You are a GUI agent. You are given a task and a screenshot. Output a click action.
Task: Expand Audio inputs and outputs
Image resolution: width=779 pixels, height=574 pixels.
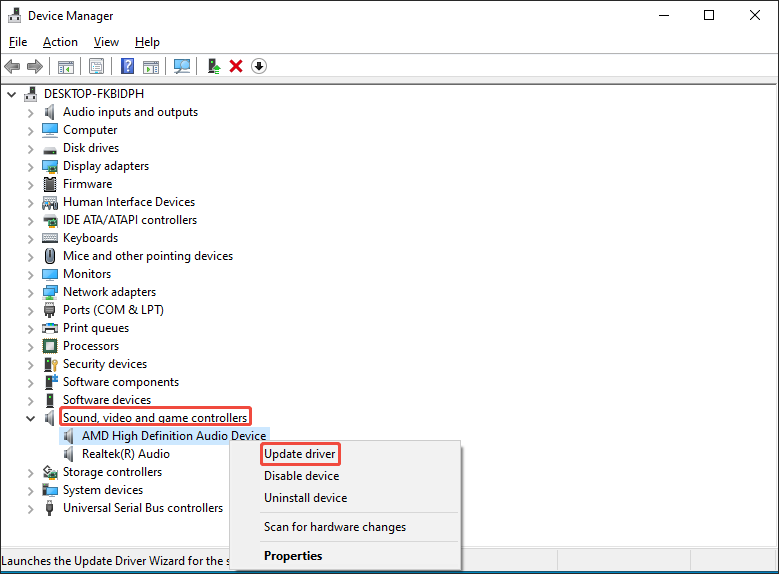point(31,113)
